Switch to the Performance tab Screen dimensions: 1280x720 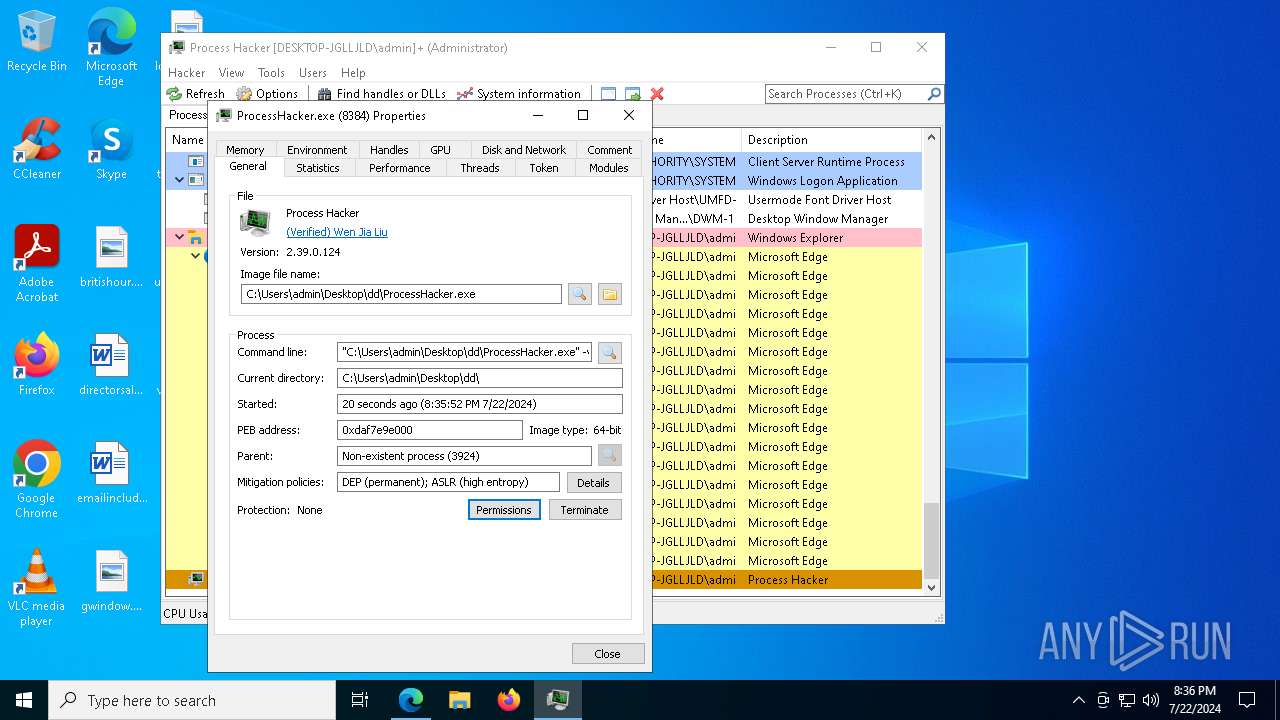tap(400, 168)
